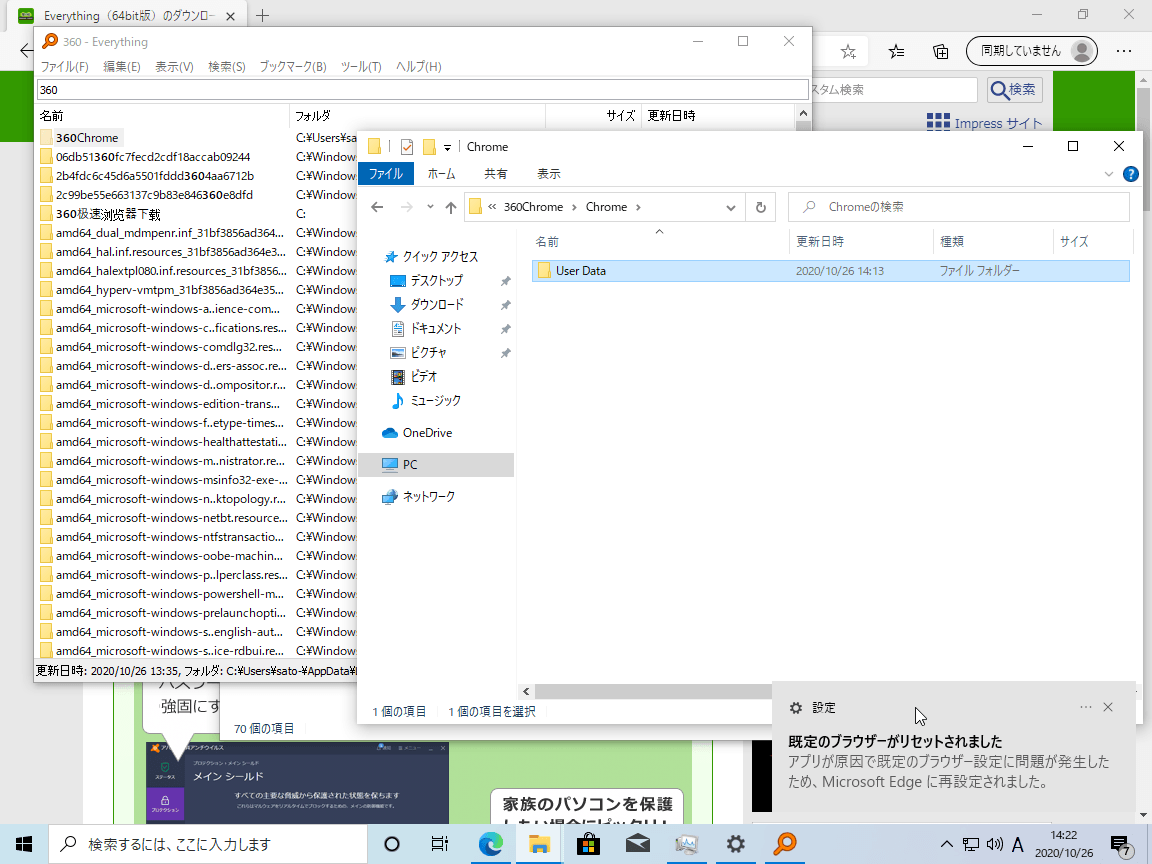Open the Settings gear in the taskbar
This screenshot has height=864, width=1152.
[736, 844]
